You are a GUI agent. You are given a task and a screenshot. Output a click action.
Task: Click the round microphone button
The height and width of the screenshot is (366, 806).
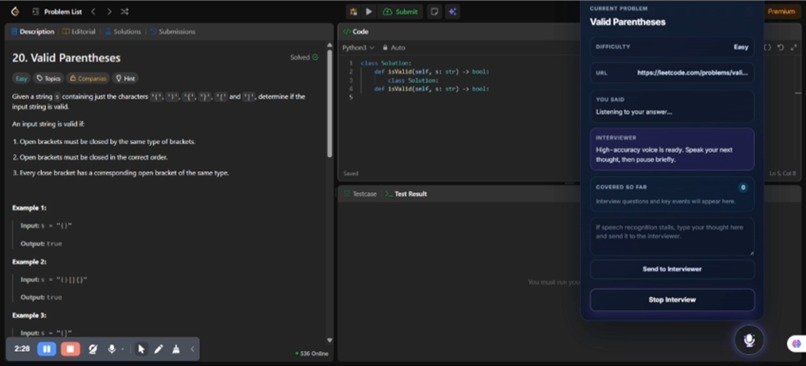749,340
